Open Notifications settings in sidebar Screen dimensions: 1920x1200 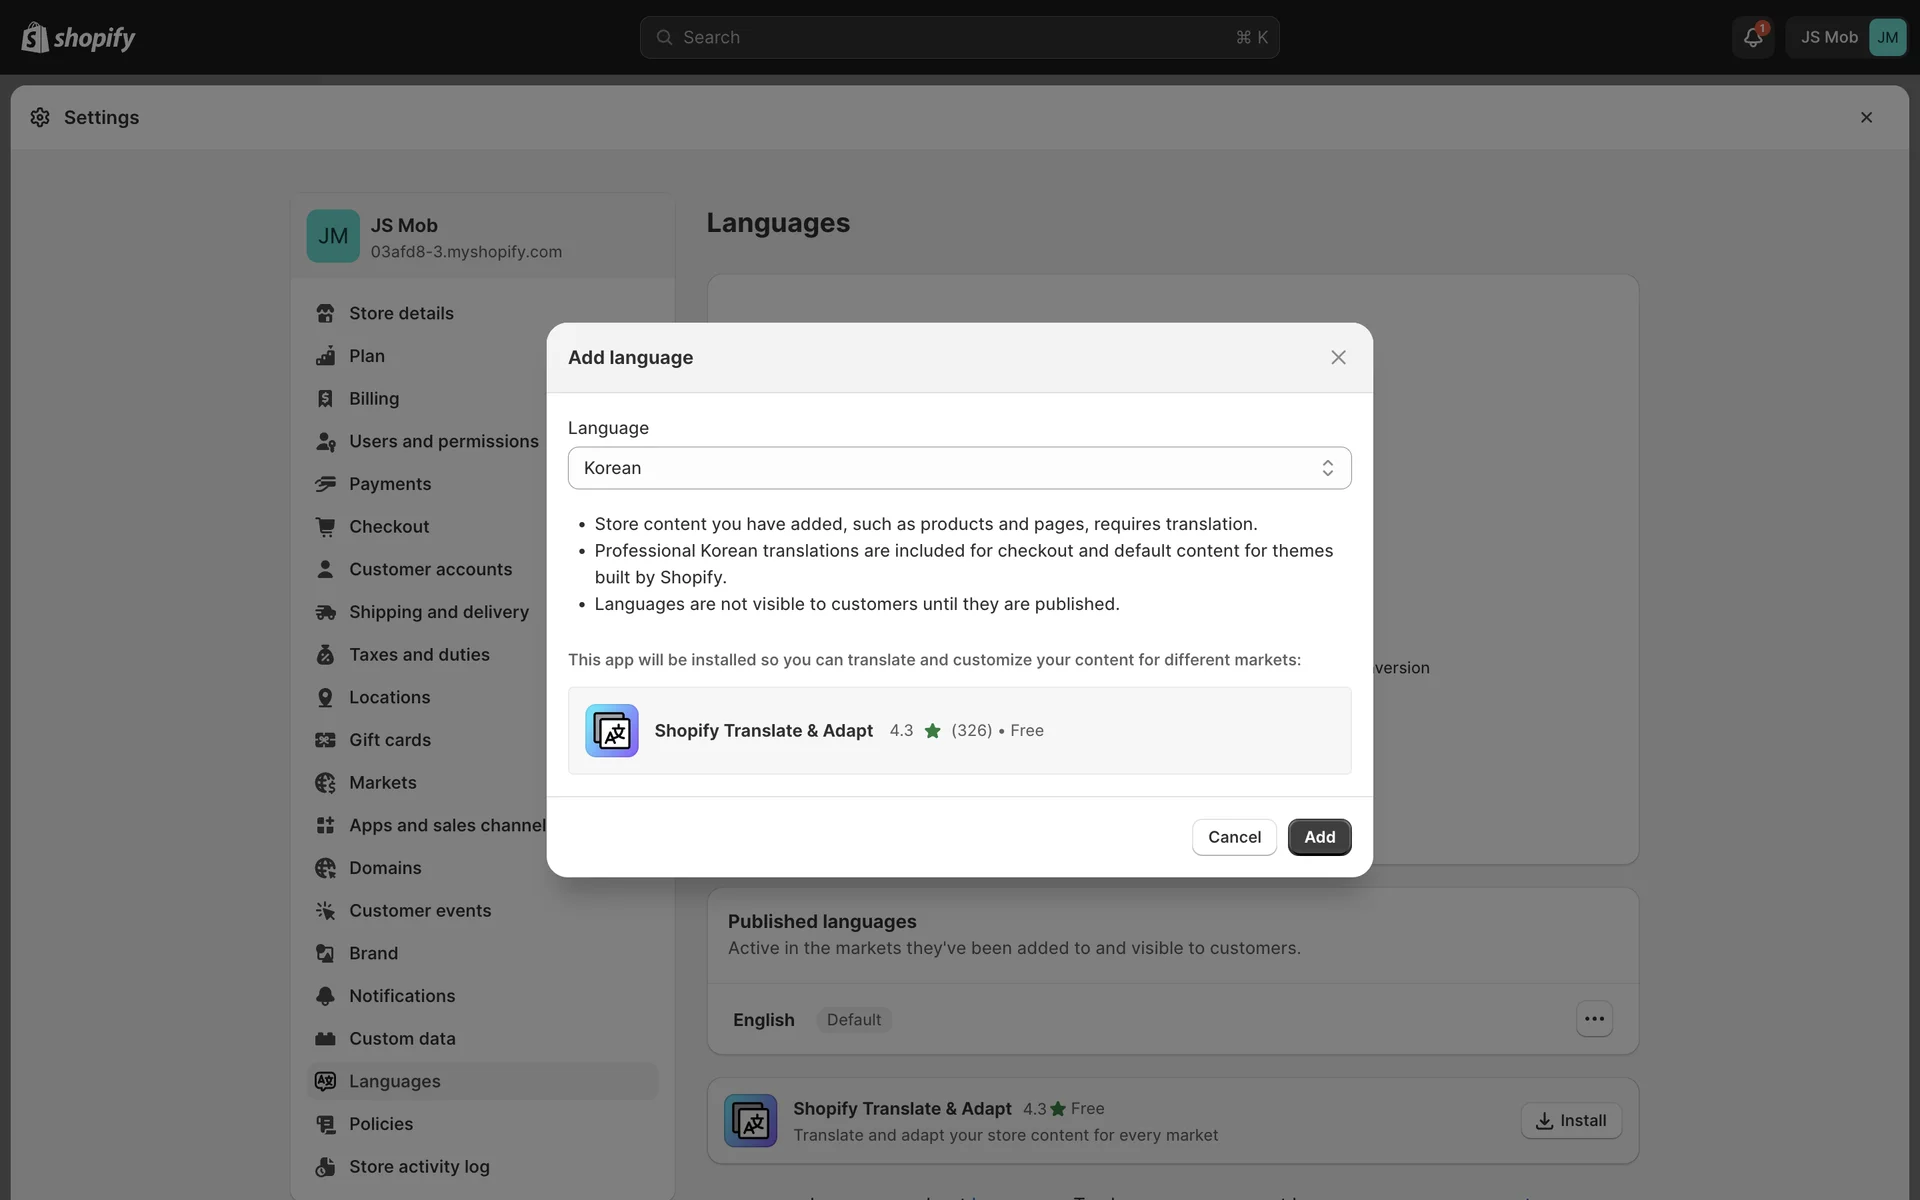click(401, 996)
